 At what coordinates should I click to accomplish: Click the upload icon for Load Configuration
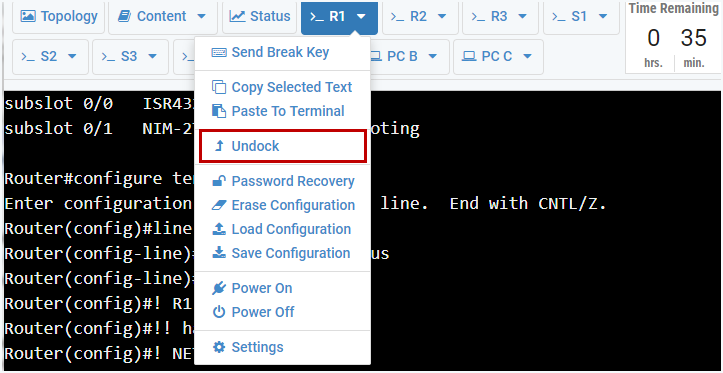click(x=219, y=229)
